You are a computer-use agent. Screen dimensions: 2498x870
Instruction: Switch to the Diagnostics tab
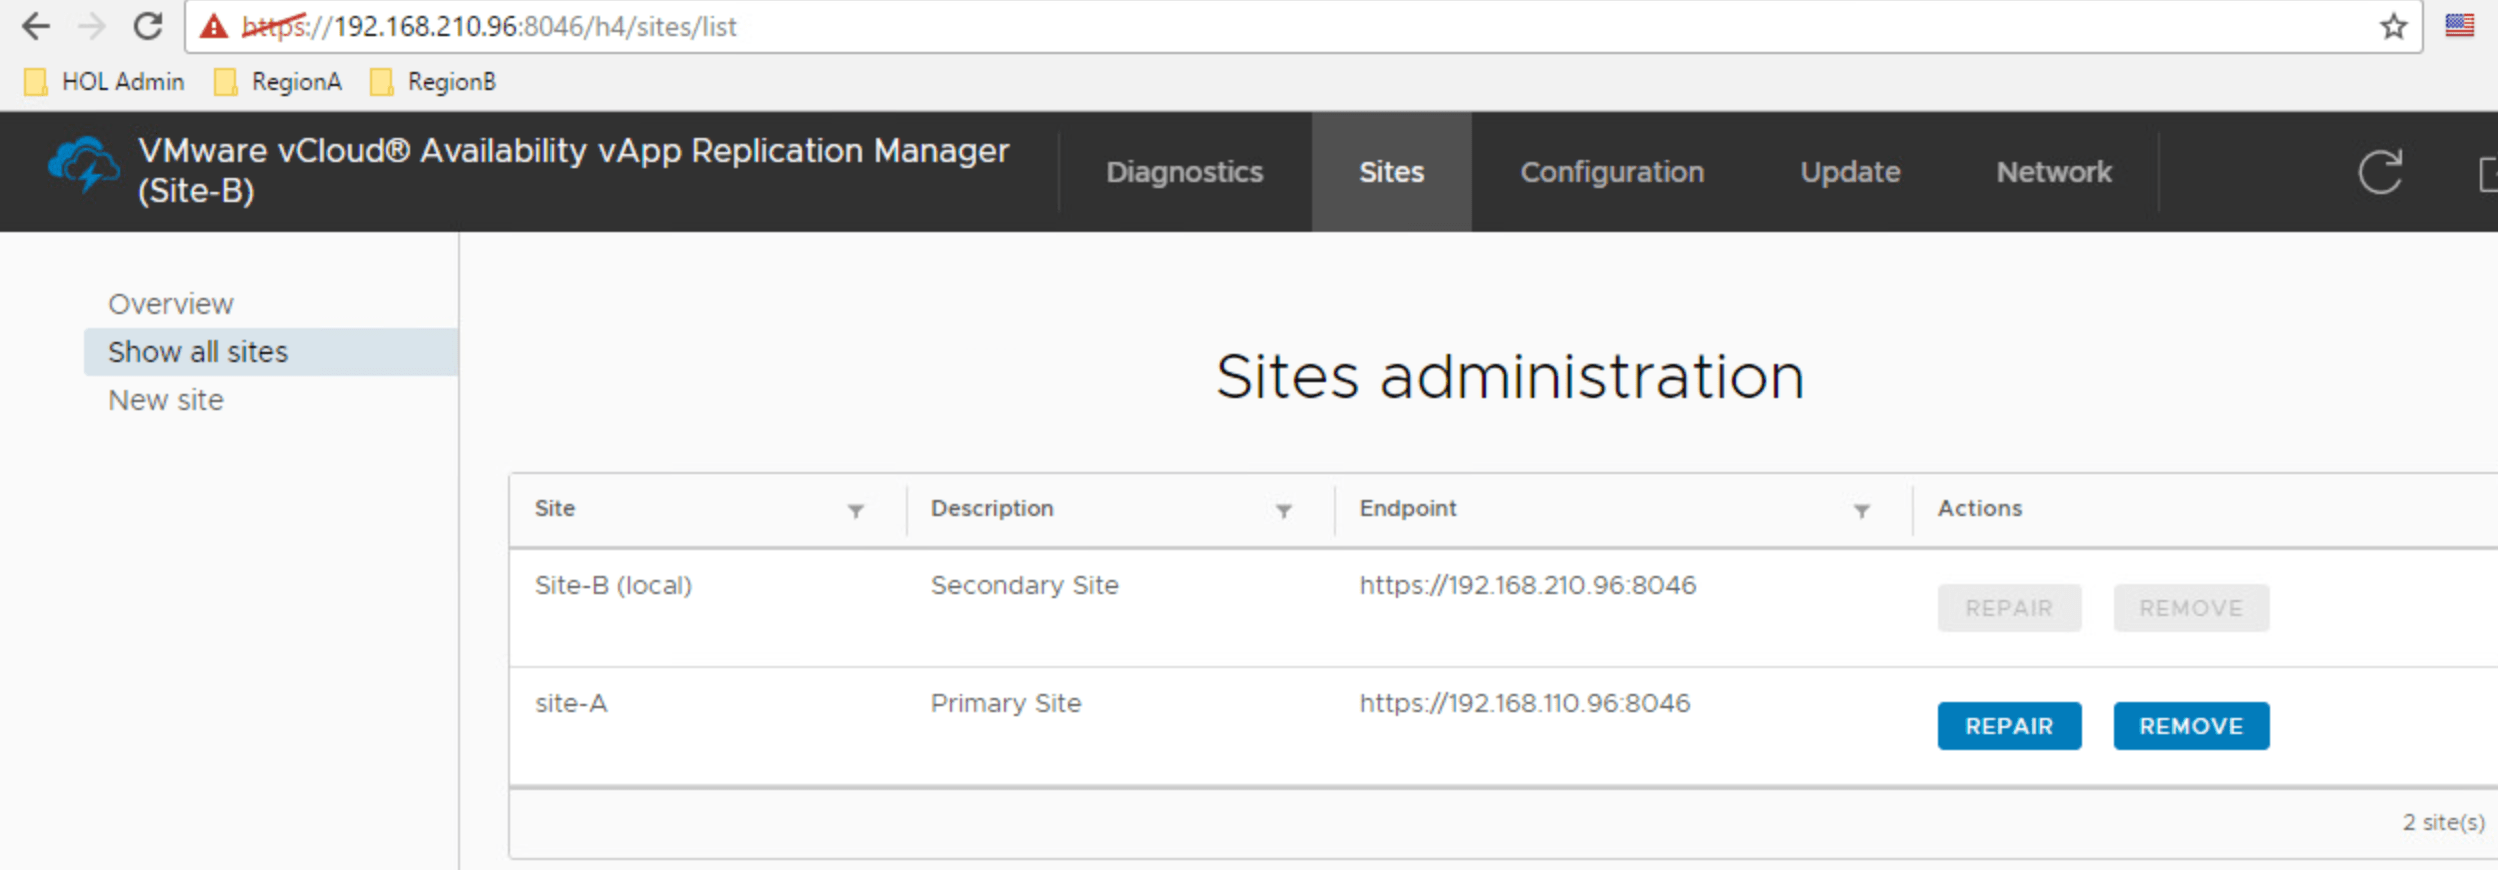[x=1184, y=172]
